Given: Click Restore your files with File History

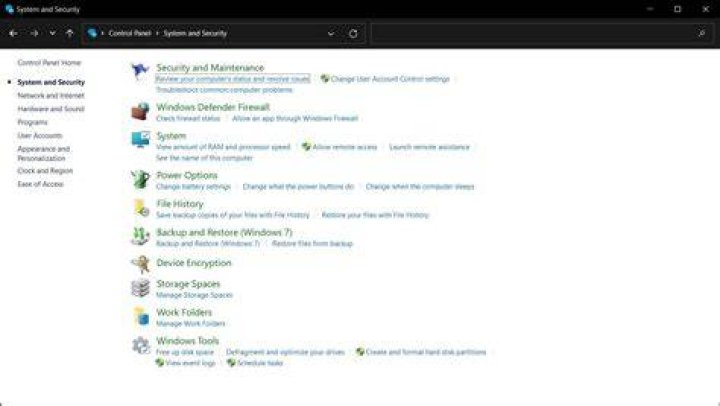Looking at the screenshot, I should click(375, 215).
